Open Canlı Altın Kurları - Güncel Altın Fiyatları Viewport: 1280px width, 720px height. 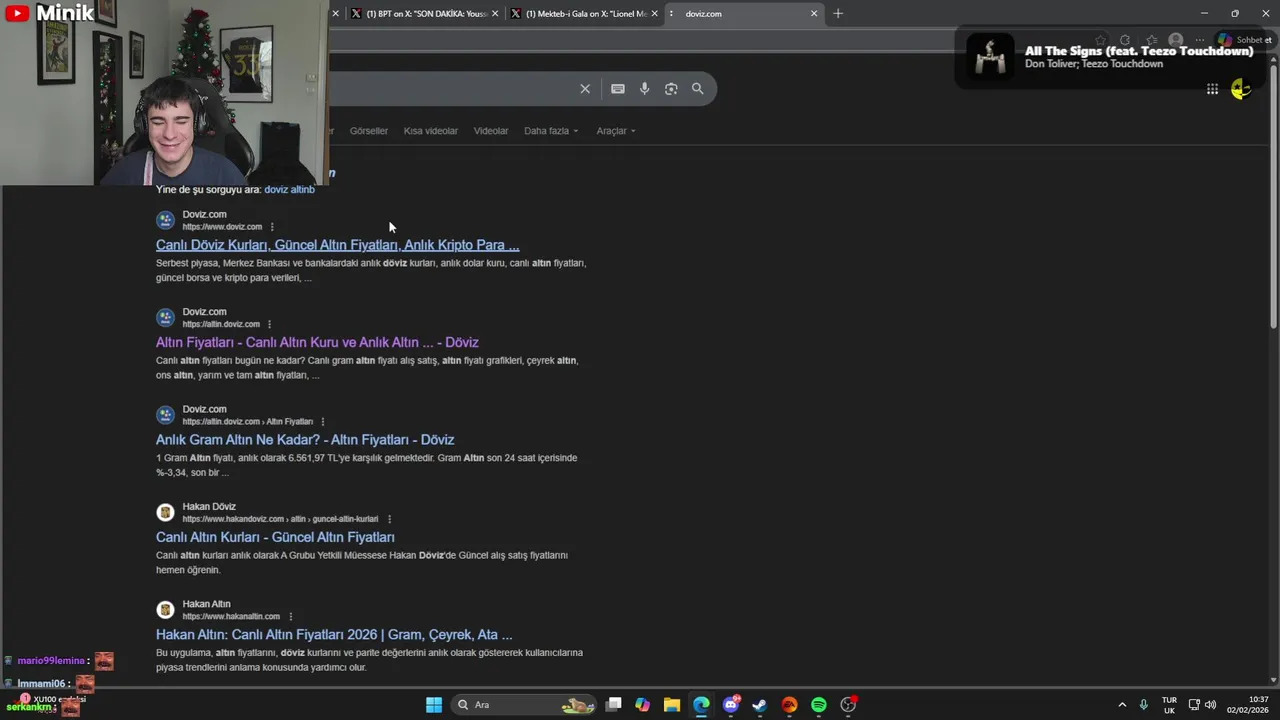[x=275, y=537]
